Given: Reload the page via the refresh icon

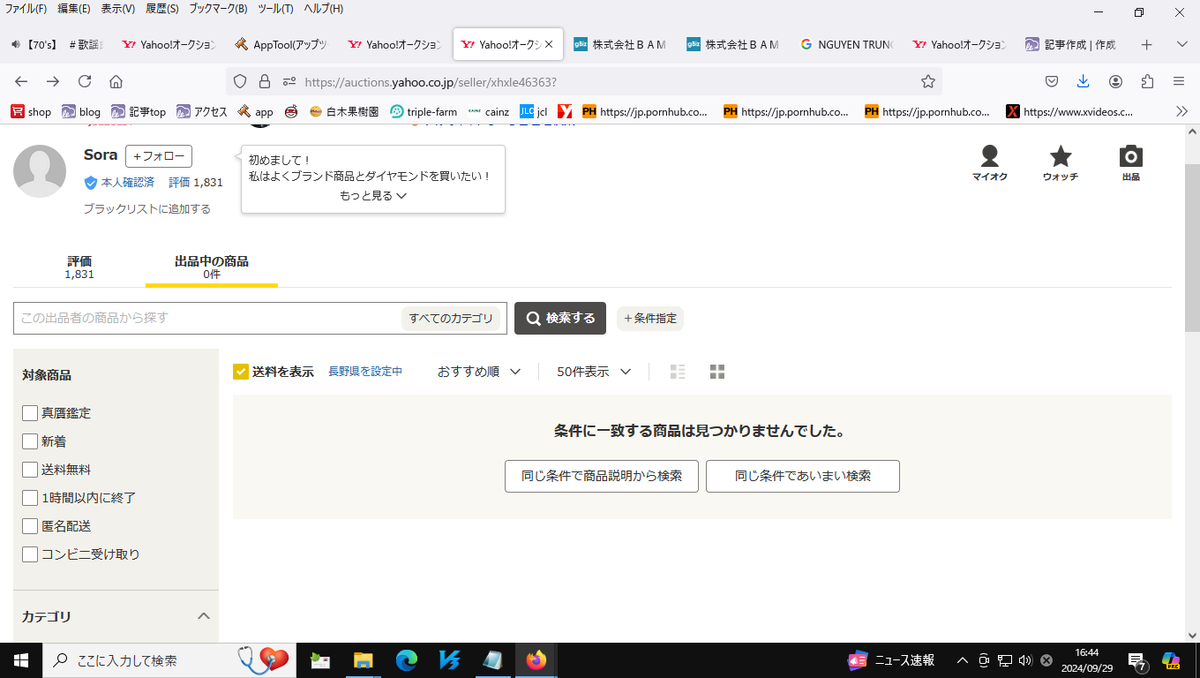Looking at the screenshot, I should click(x=85, y=81).
